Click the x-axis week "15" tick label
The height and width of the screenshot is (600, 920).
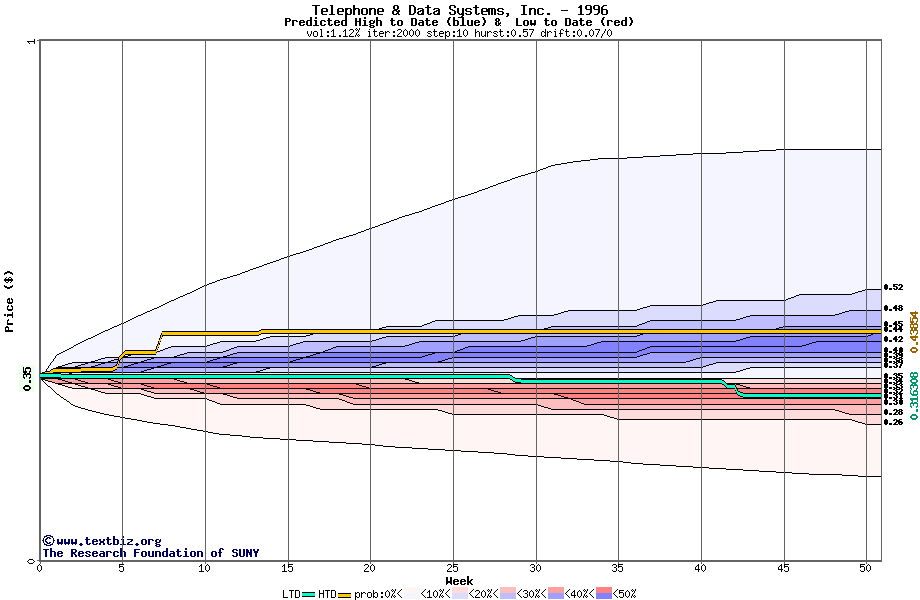pyautogui.click(x=287, y=568)
